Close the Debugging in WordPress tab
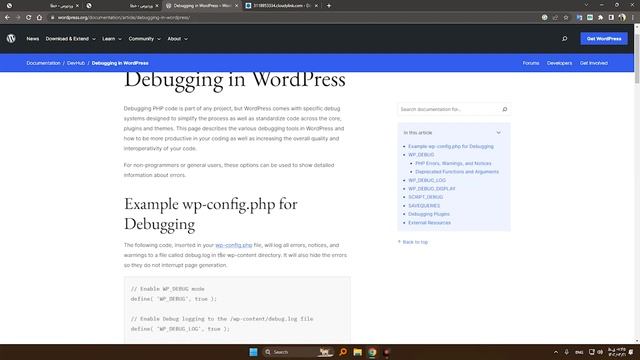 click(x=236, y=6)
